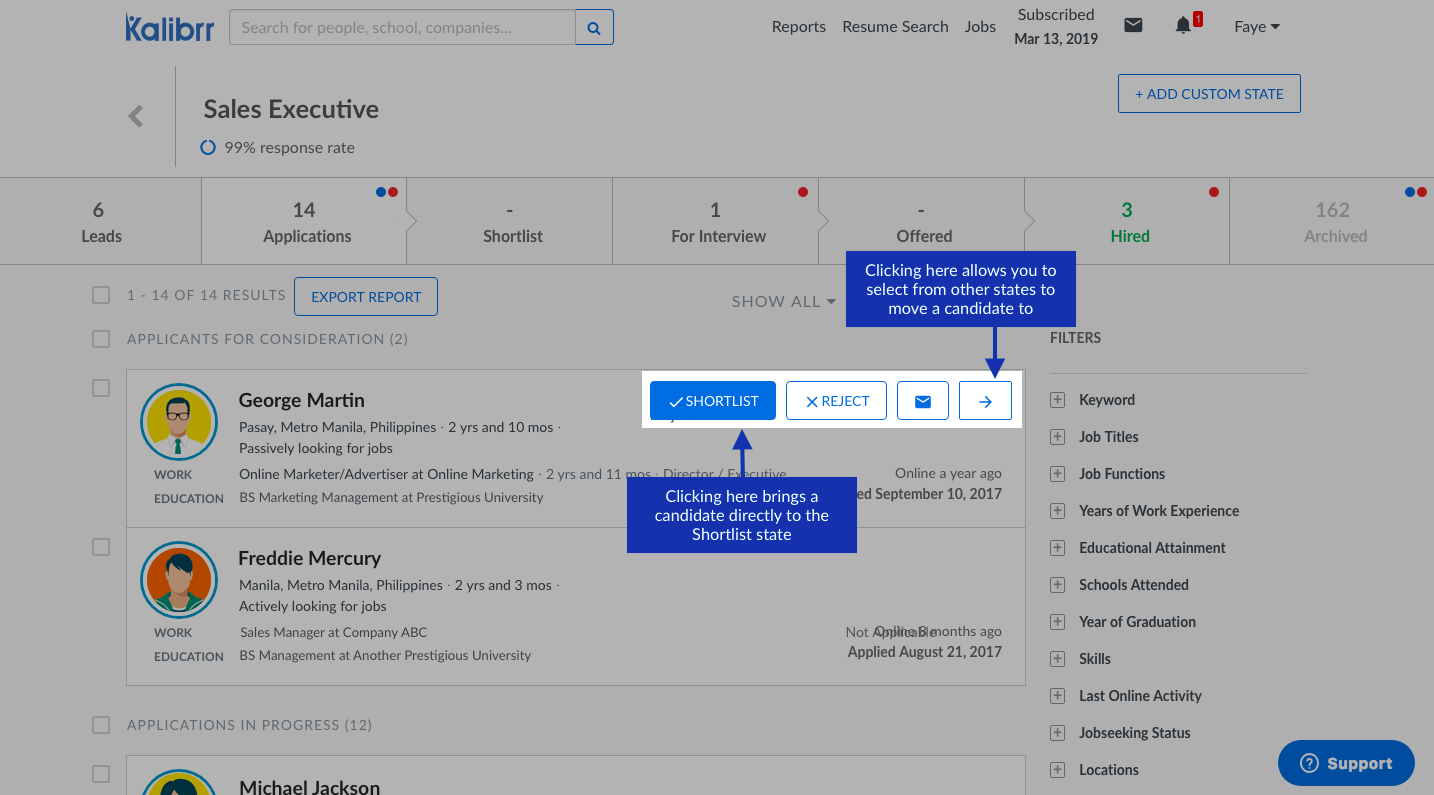
Task: Expand the Skills filter
Action: (x=1057, y=659)
